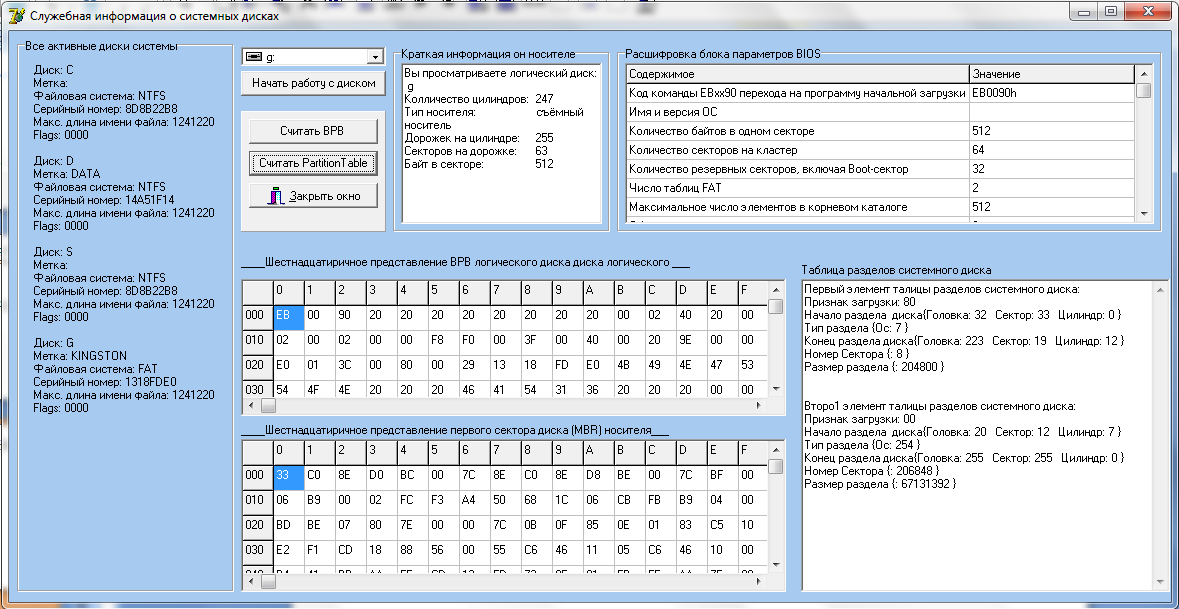Click the horizontal scrollbar thumb of BPB grid
This screenshot has height=609, width=1179.
pyautogui.click(x=268, y=405)
